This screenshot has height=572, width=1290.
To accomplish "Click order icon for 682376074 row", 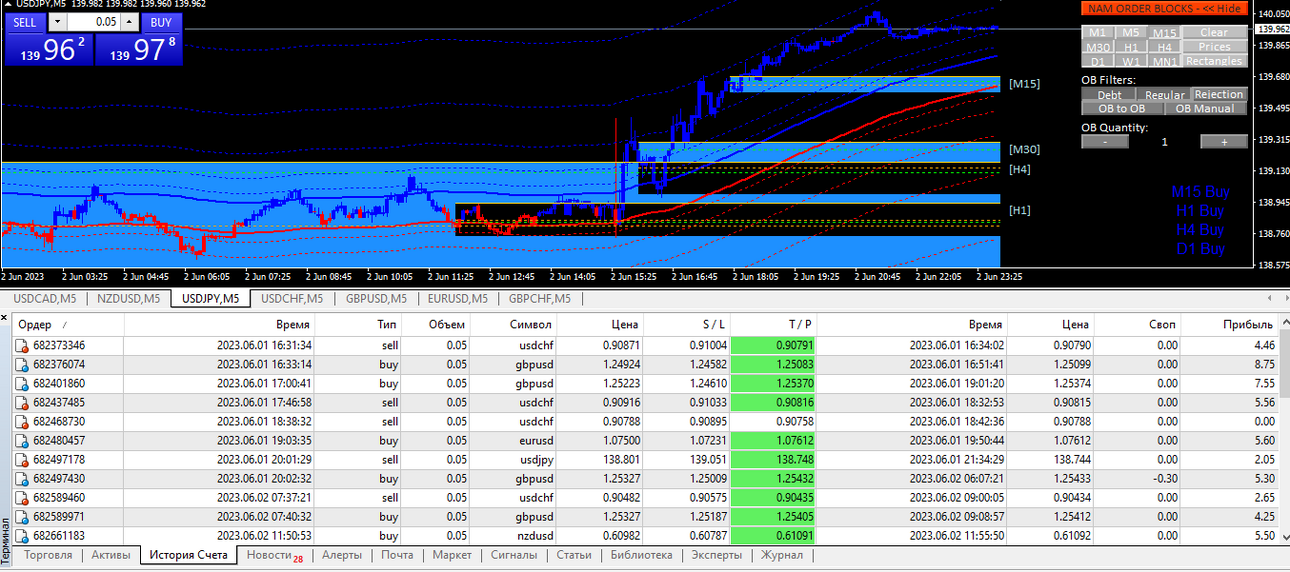I will 22,364.
